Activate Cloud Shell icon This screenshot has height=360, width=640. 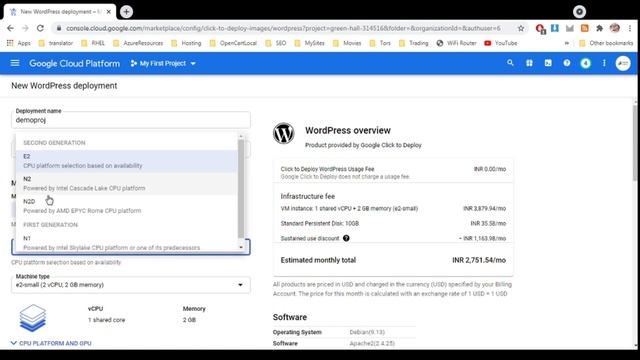548,63
